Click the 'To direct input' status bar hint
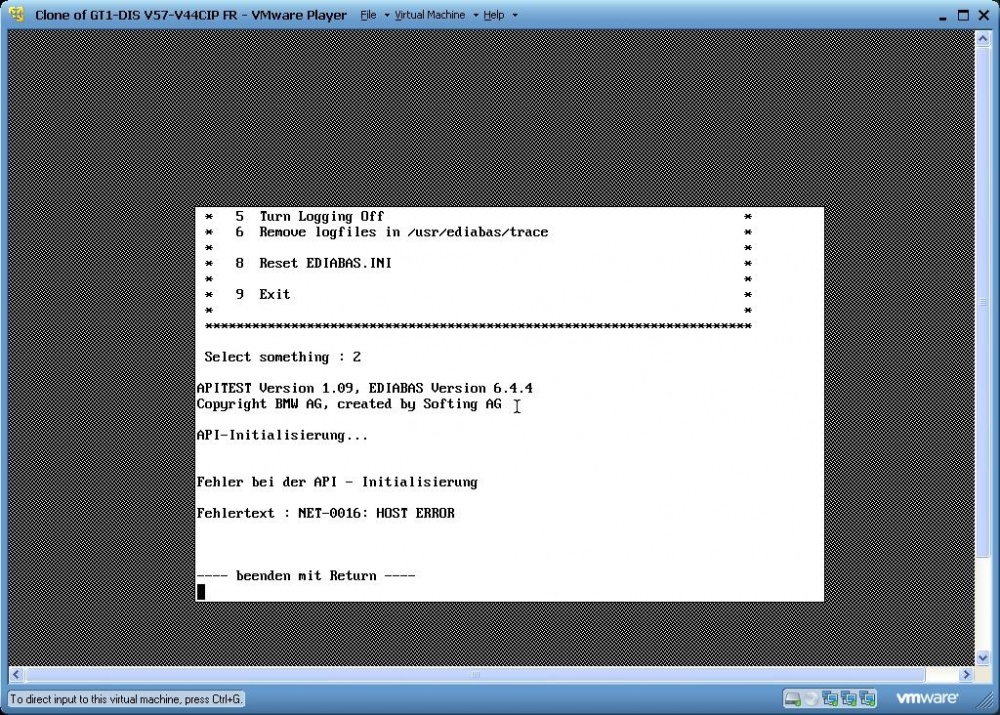 [126, 699]
